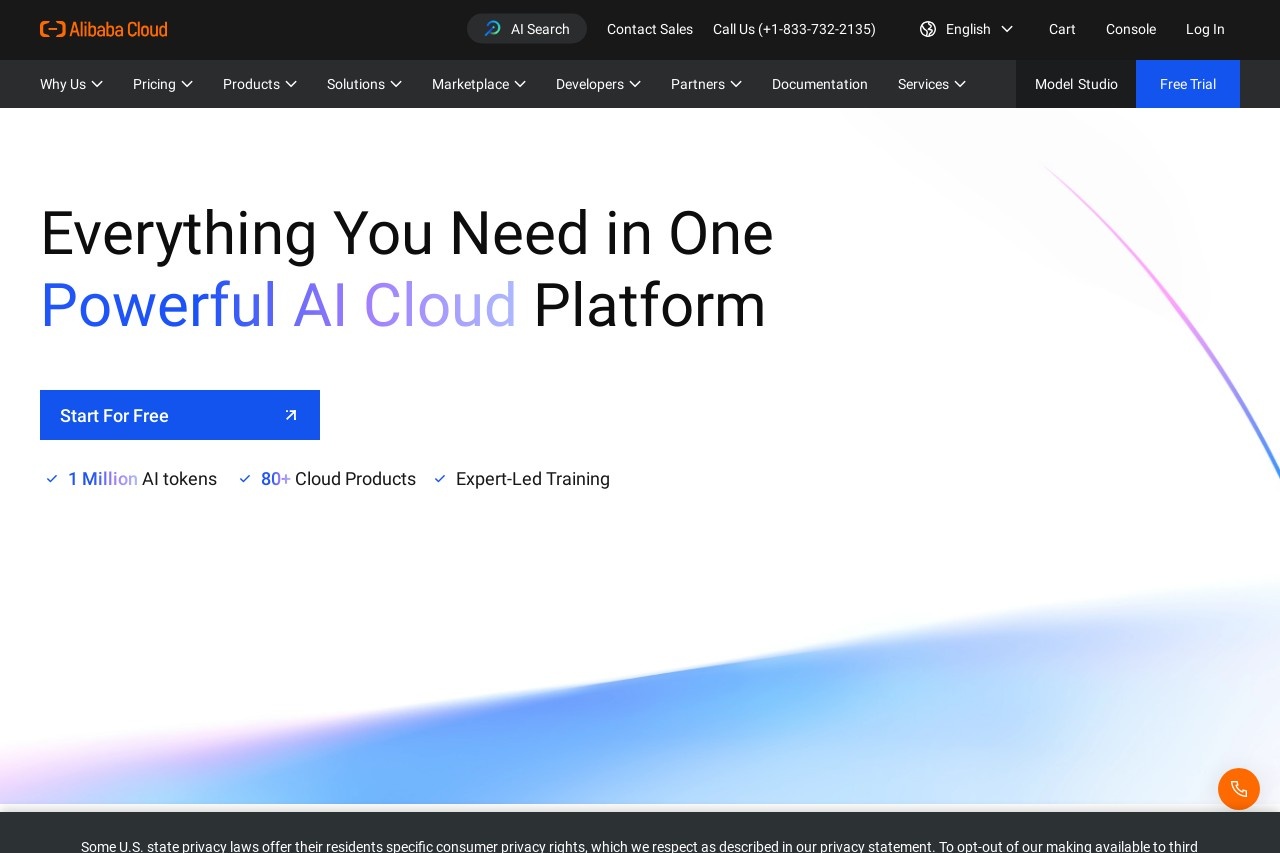
Task: Click the Free Trial button
Action: pos(1188,84)
